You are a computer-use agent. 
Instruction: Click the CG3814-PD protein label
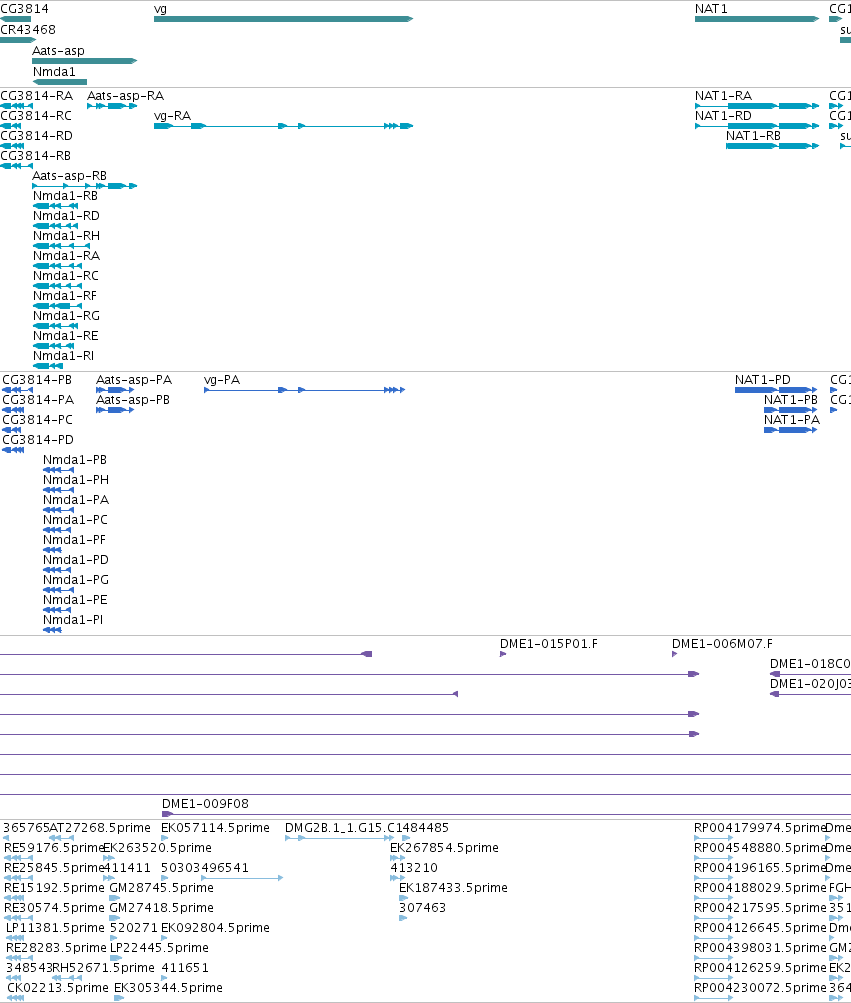38,439
